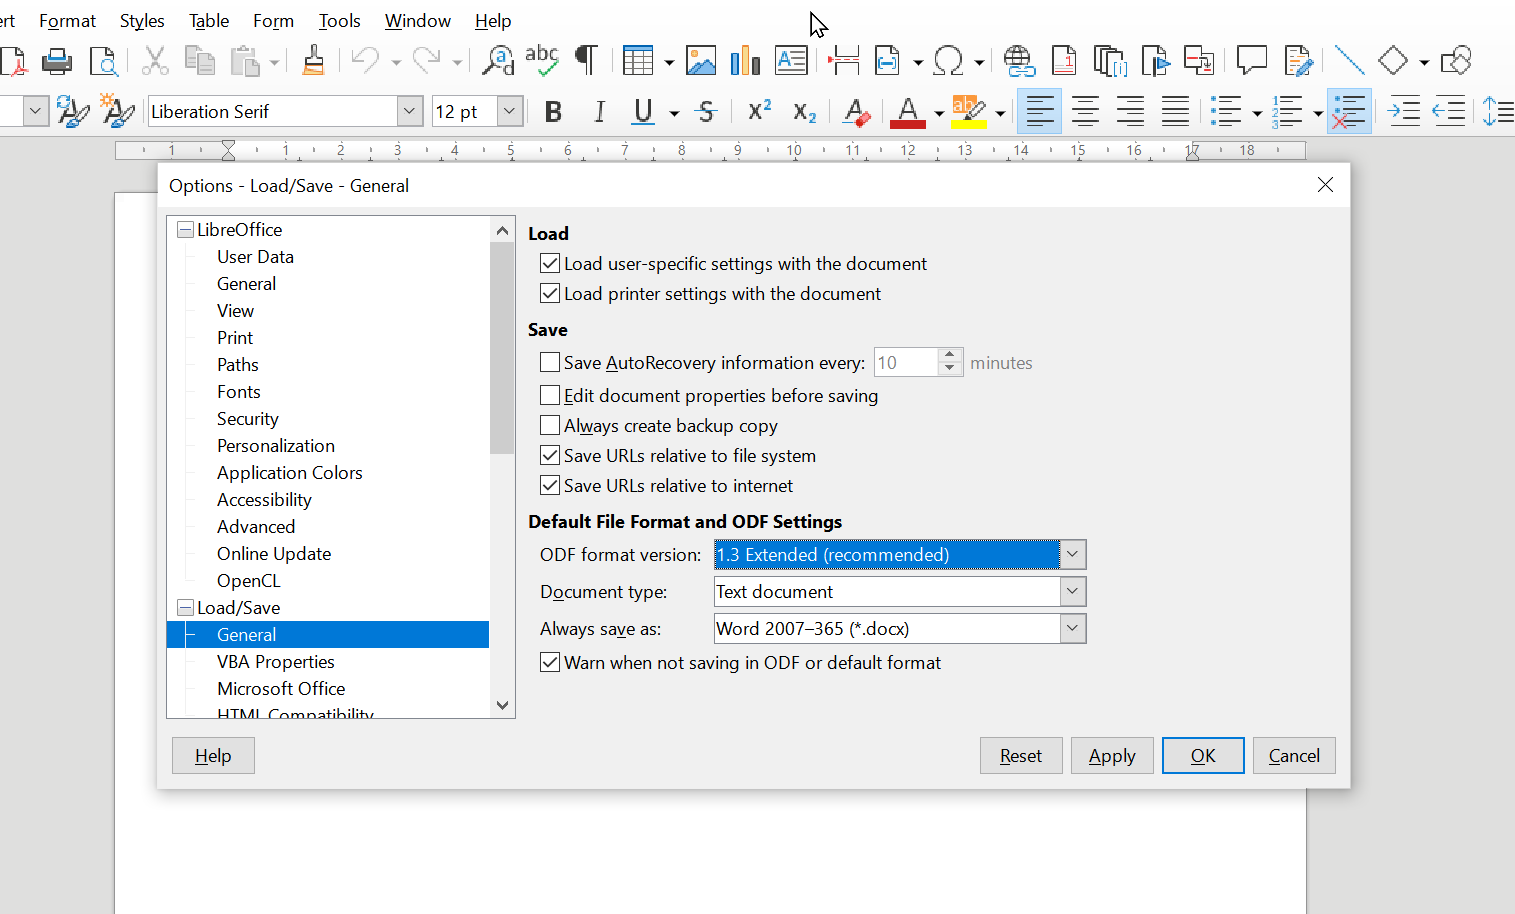Insert a page break icon
This screenshot has width=1515, height=914.
click(x=844, y=61)
